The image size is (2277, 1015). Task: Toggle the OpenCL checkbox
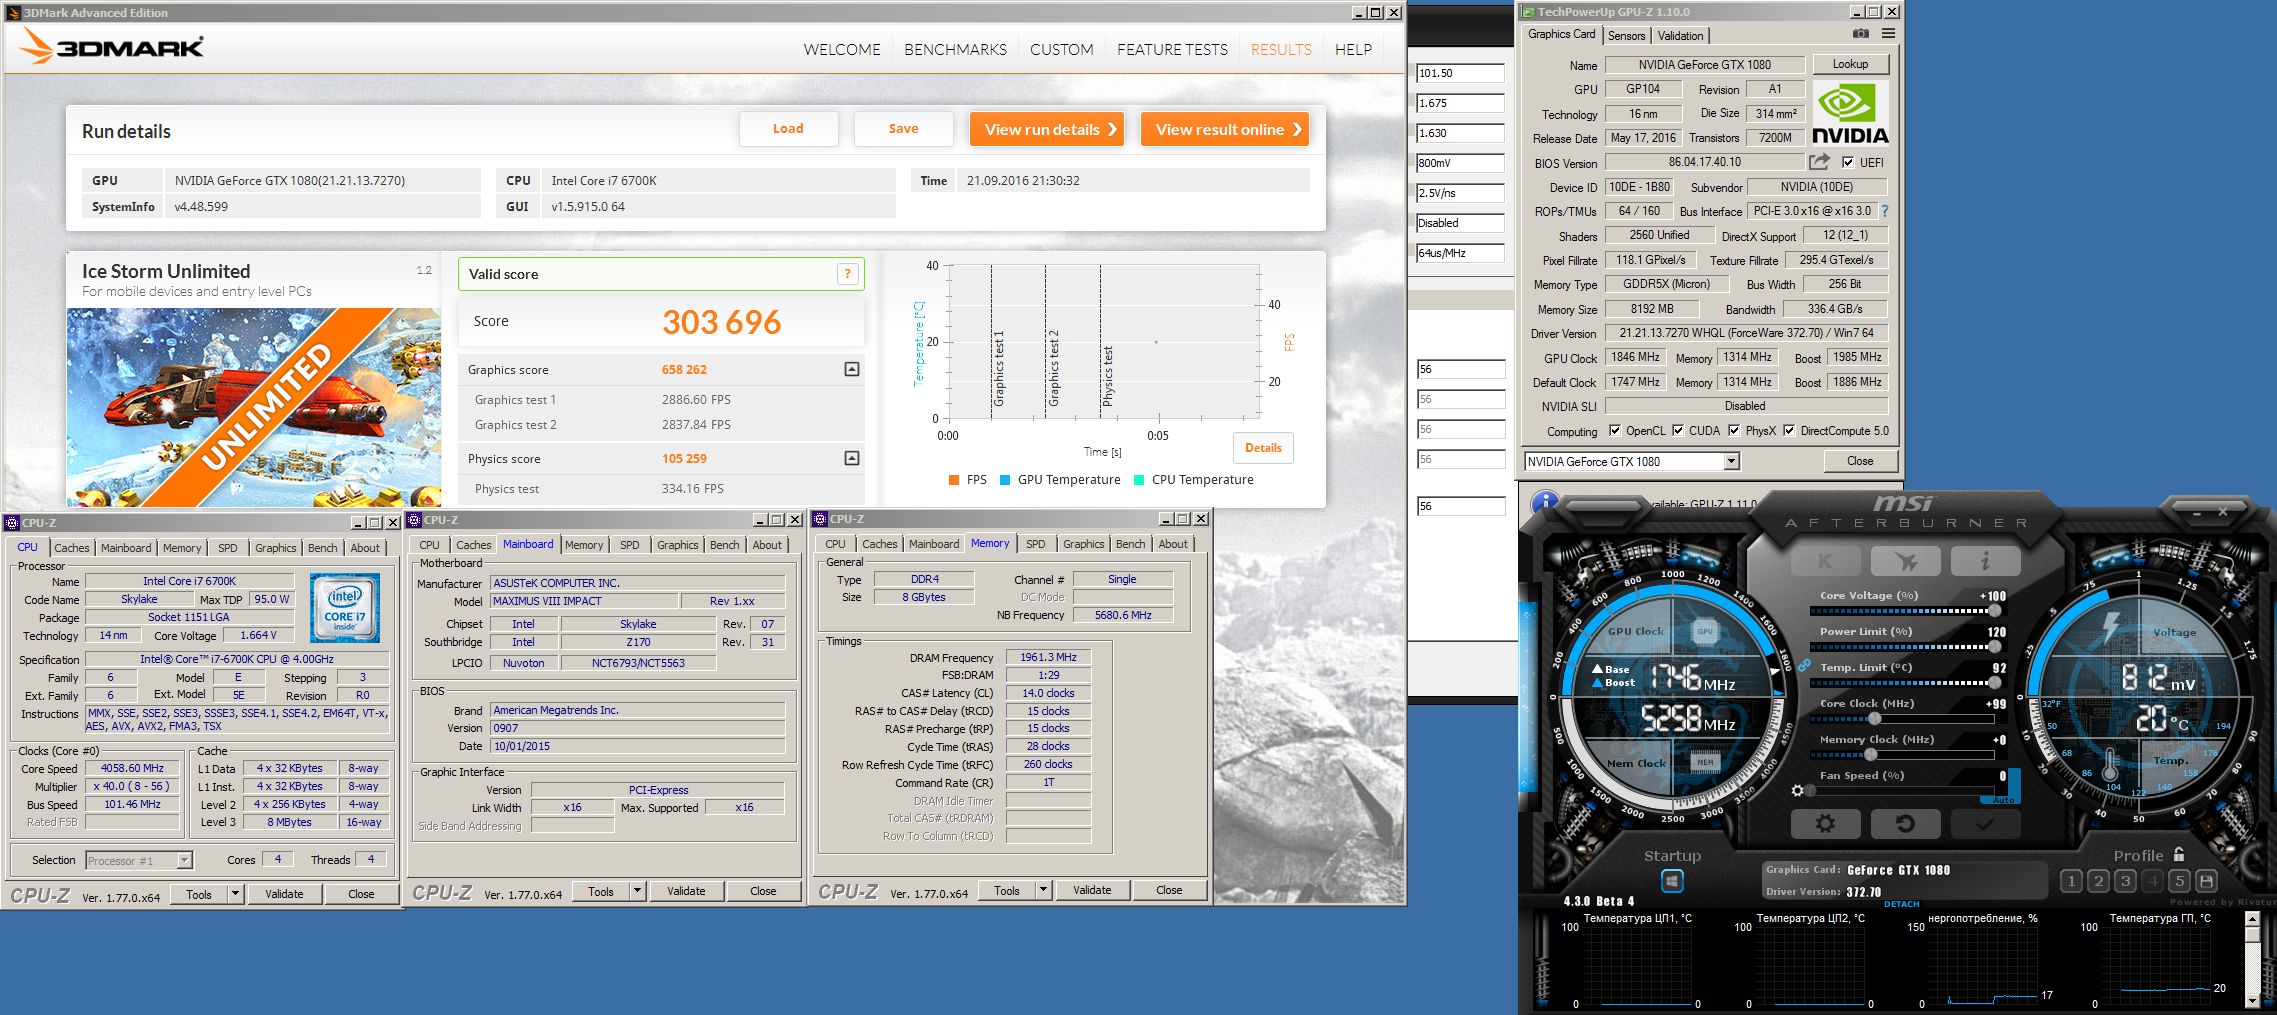coord(1614,431)
